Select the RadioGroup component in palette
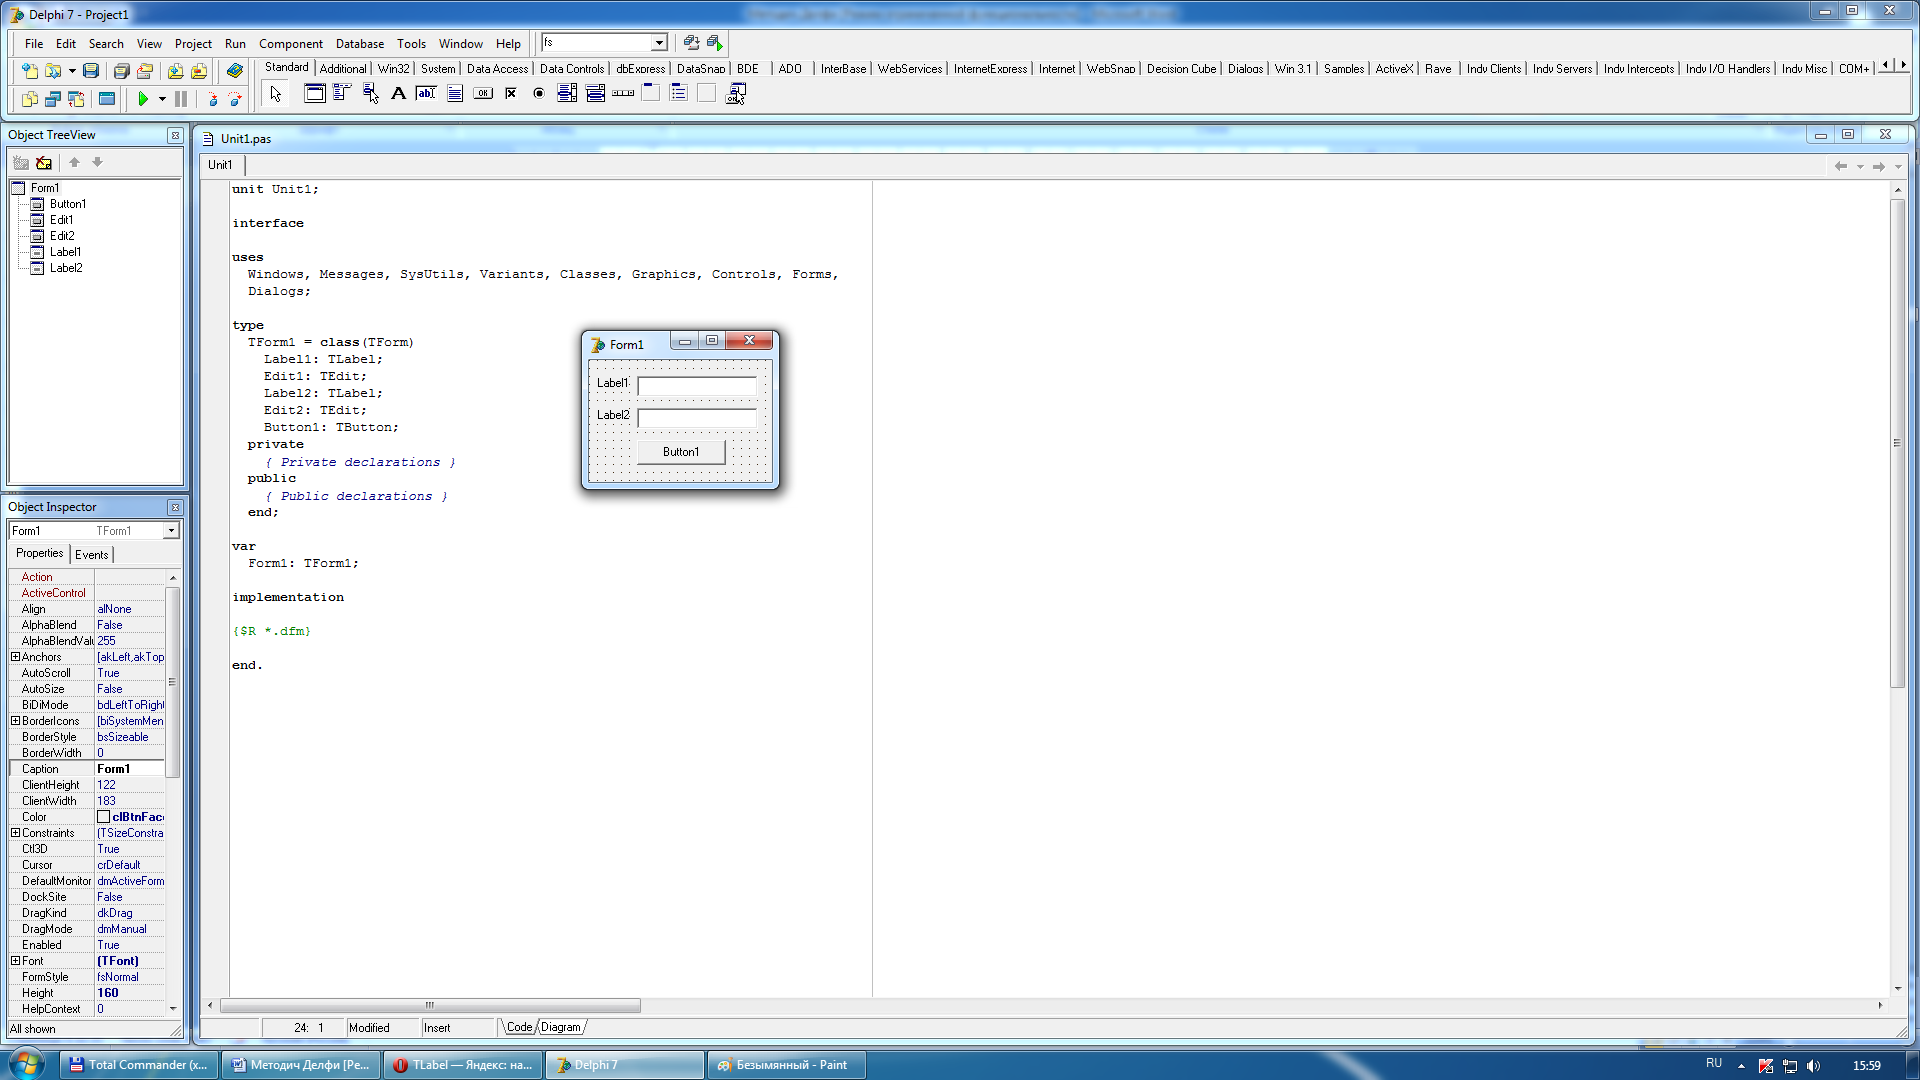The width and height of the screenshot is (1920, 1080). [678, 93]
